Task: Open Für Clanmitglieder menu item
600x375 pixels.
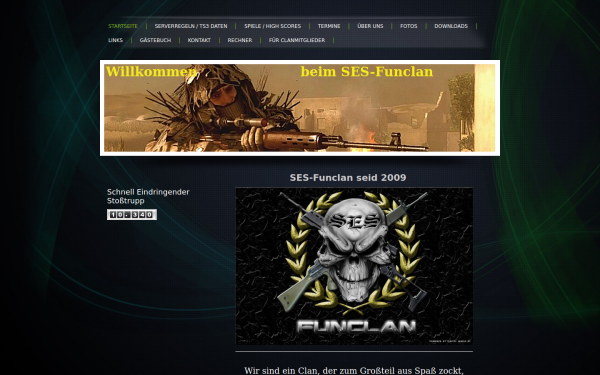Action: [x=297, y=40]
